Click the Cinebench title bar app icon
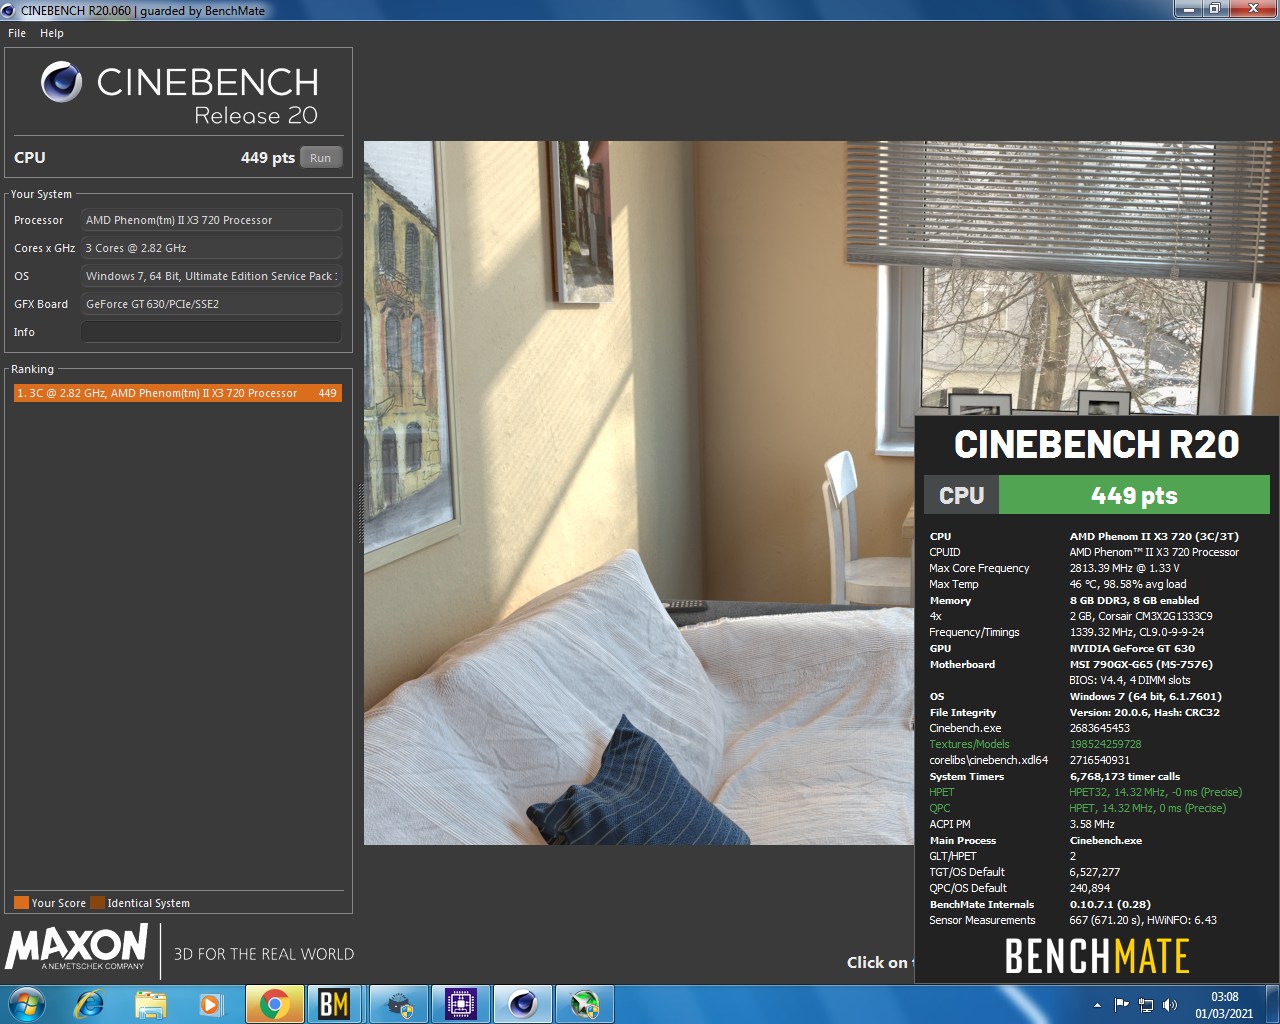 click(x=9, y=10)
